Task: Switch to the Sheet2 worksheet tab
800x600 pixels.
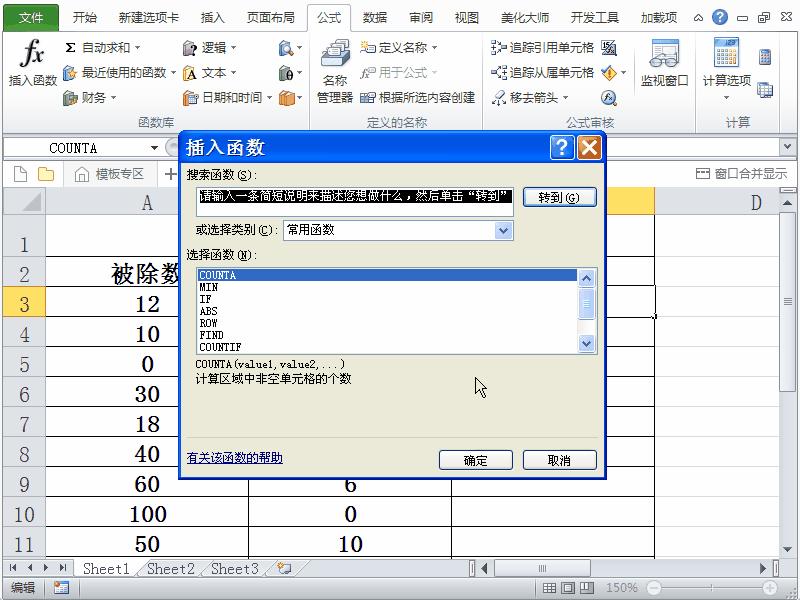Action: [171, 568]
